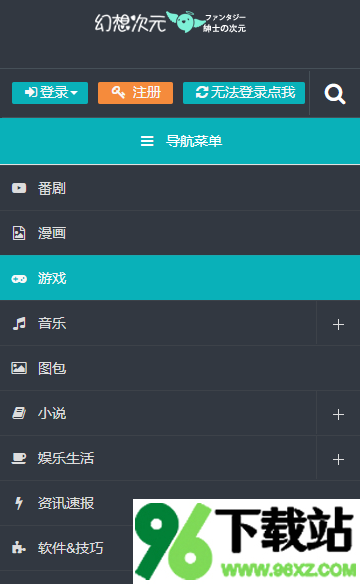This screenshot has width=360, height=584.
Task: Expand the 小说 submenu with plus button
Action: point(338,414)
